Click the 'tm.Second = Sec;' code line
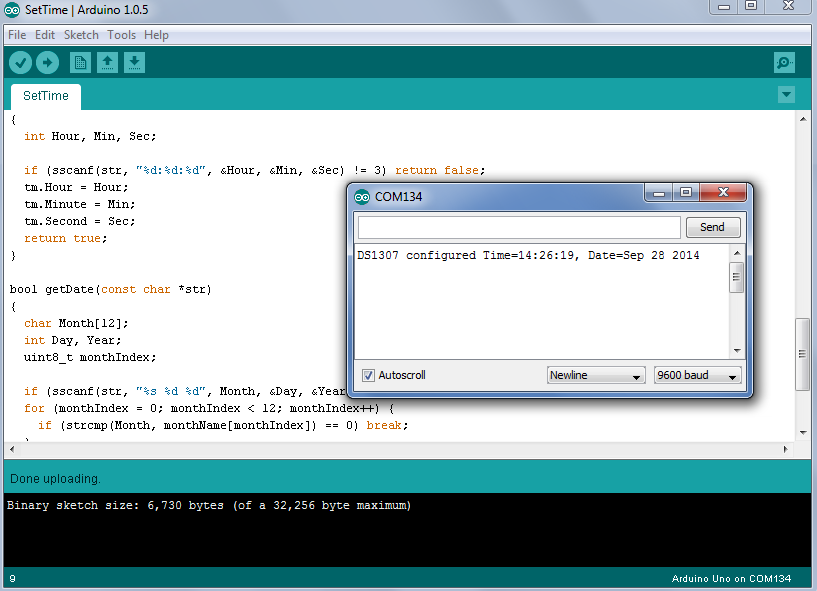817x591 pixels. click(x=79, y=221)
